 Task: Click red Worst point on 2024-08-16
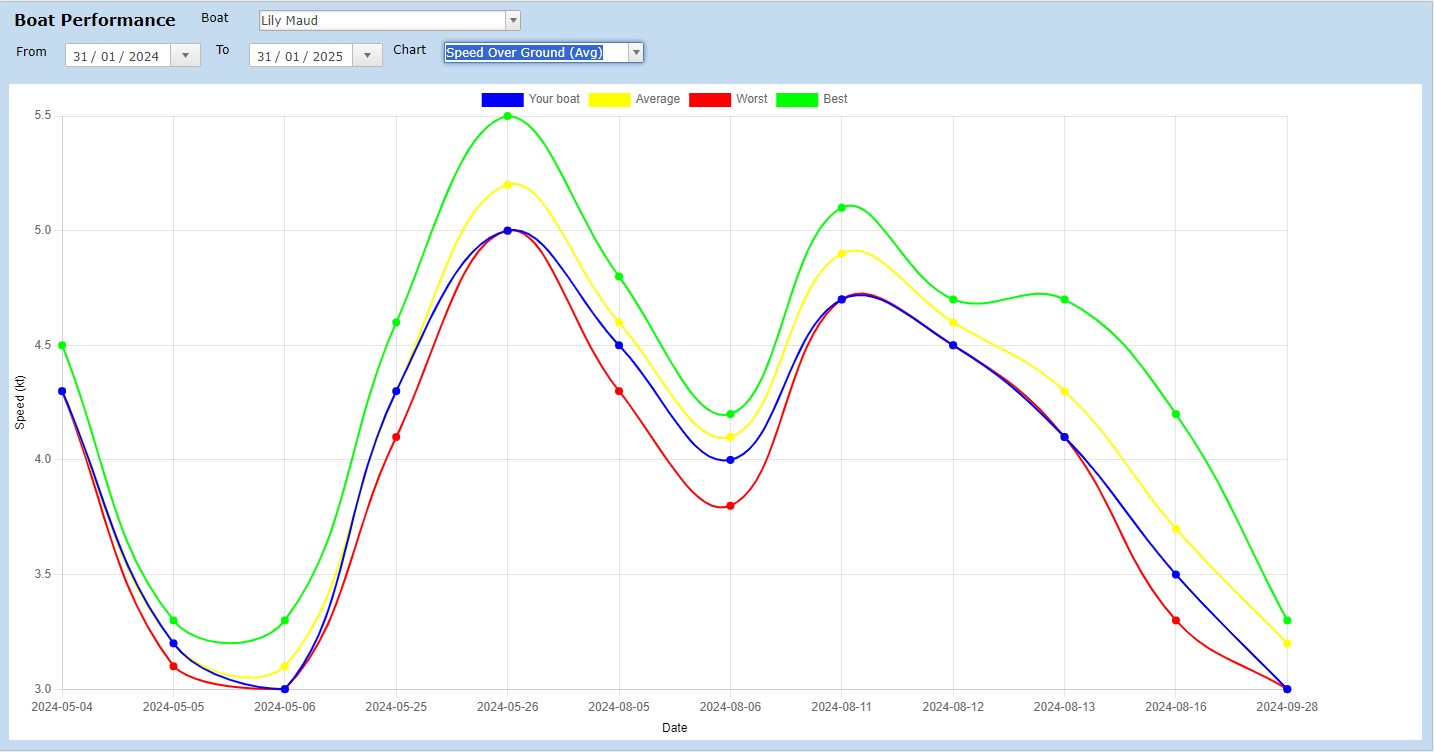coord(1176,620)
